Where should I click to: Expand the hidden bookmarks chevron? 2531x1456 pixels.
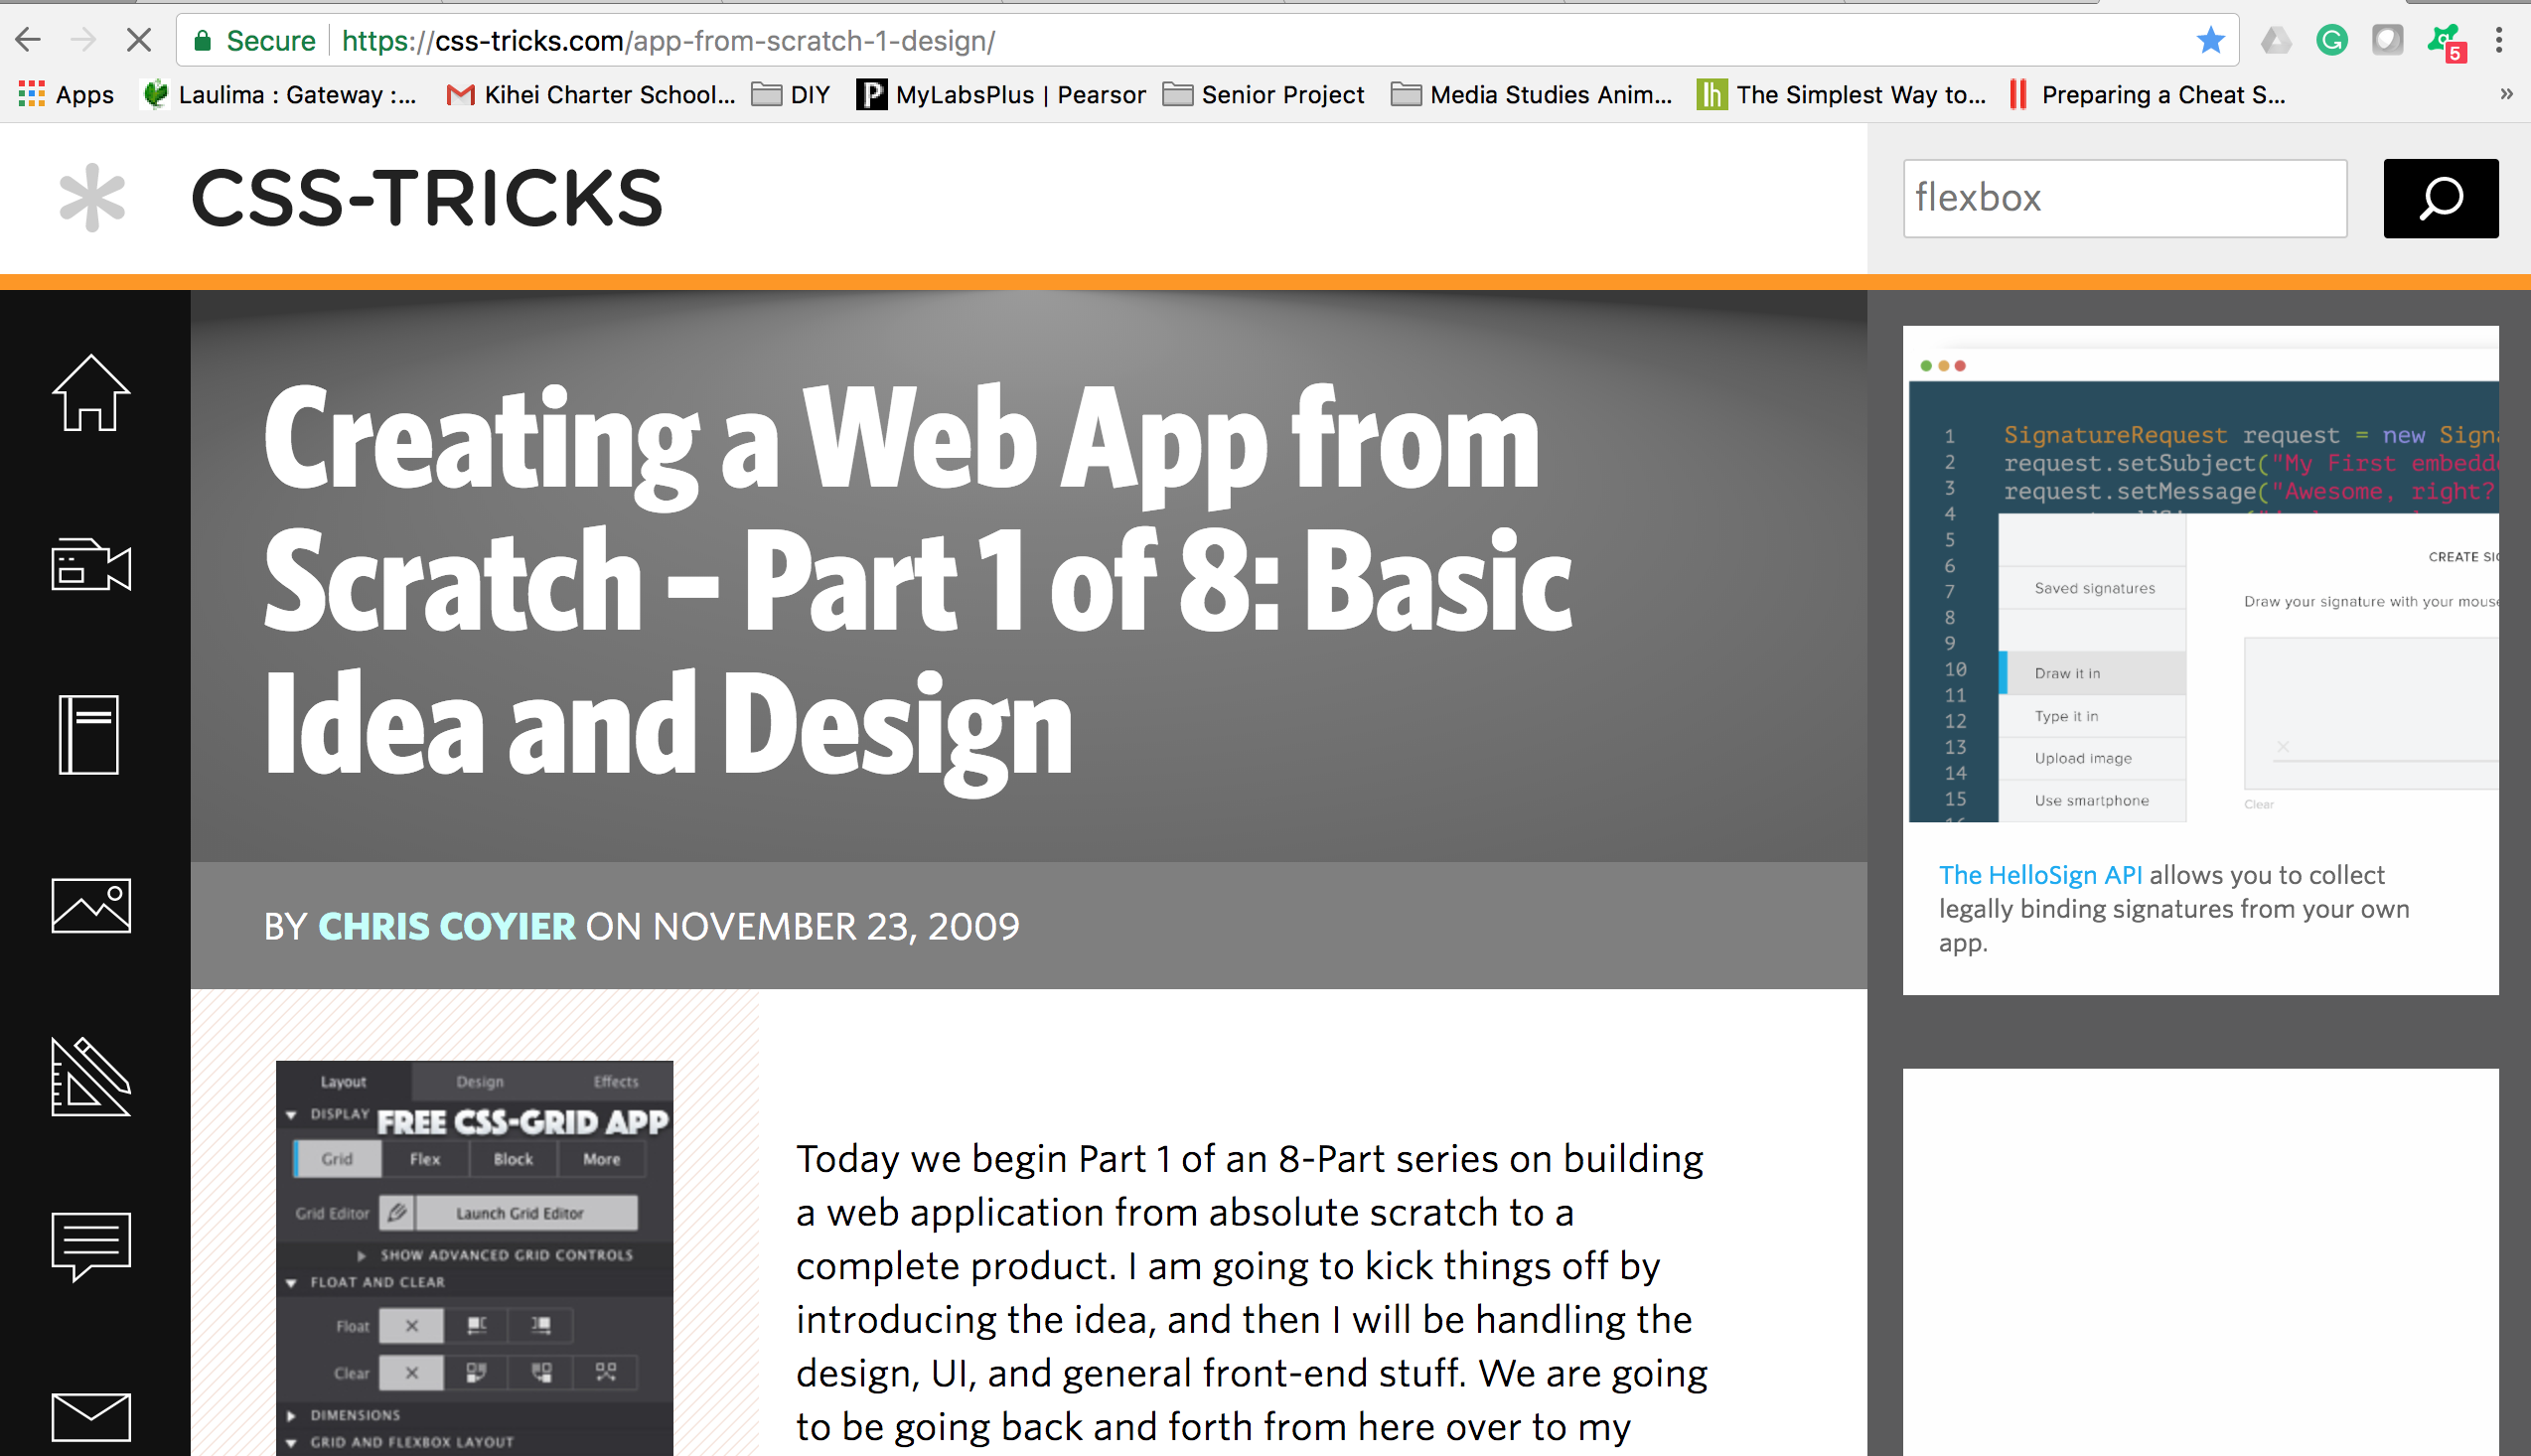pos(2506,94)
